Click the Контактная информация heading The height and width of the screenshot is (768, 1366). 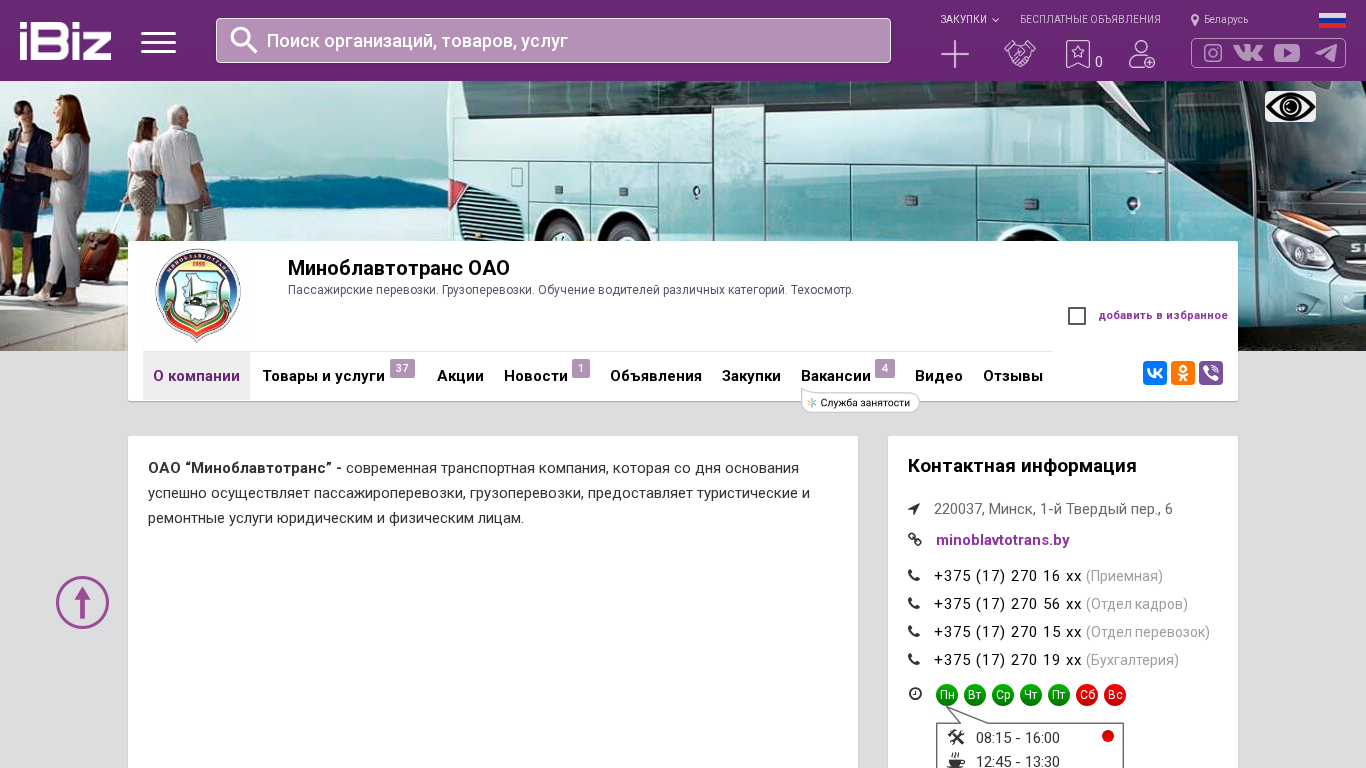[x=1022, y=466]
